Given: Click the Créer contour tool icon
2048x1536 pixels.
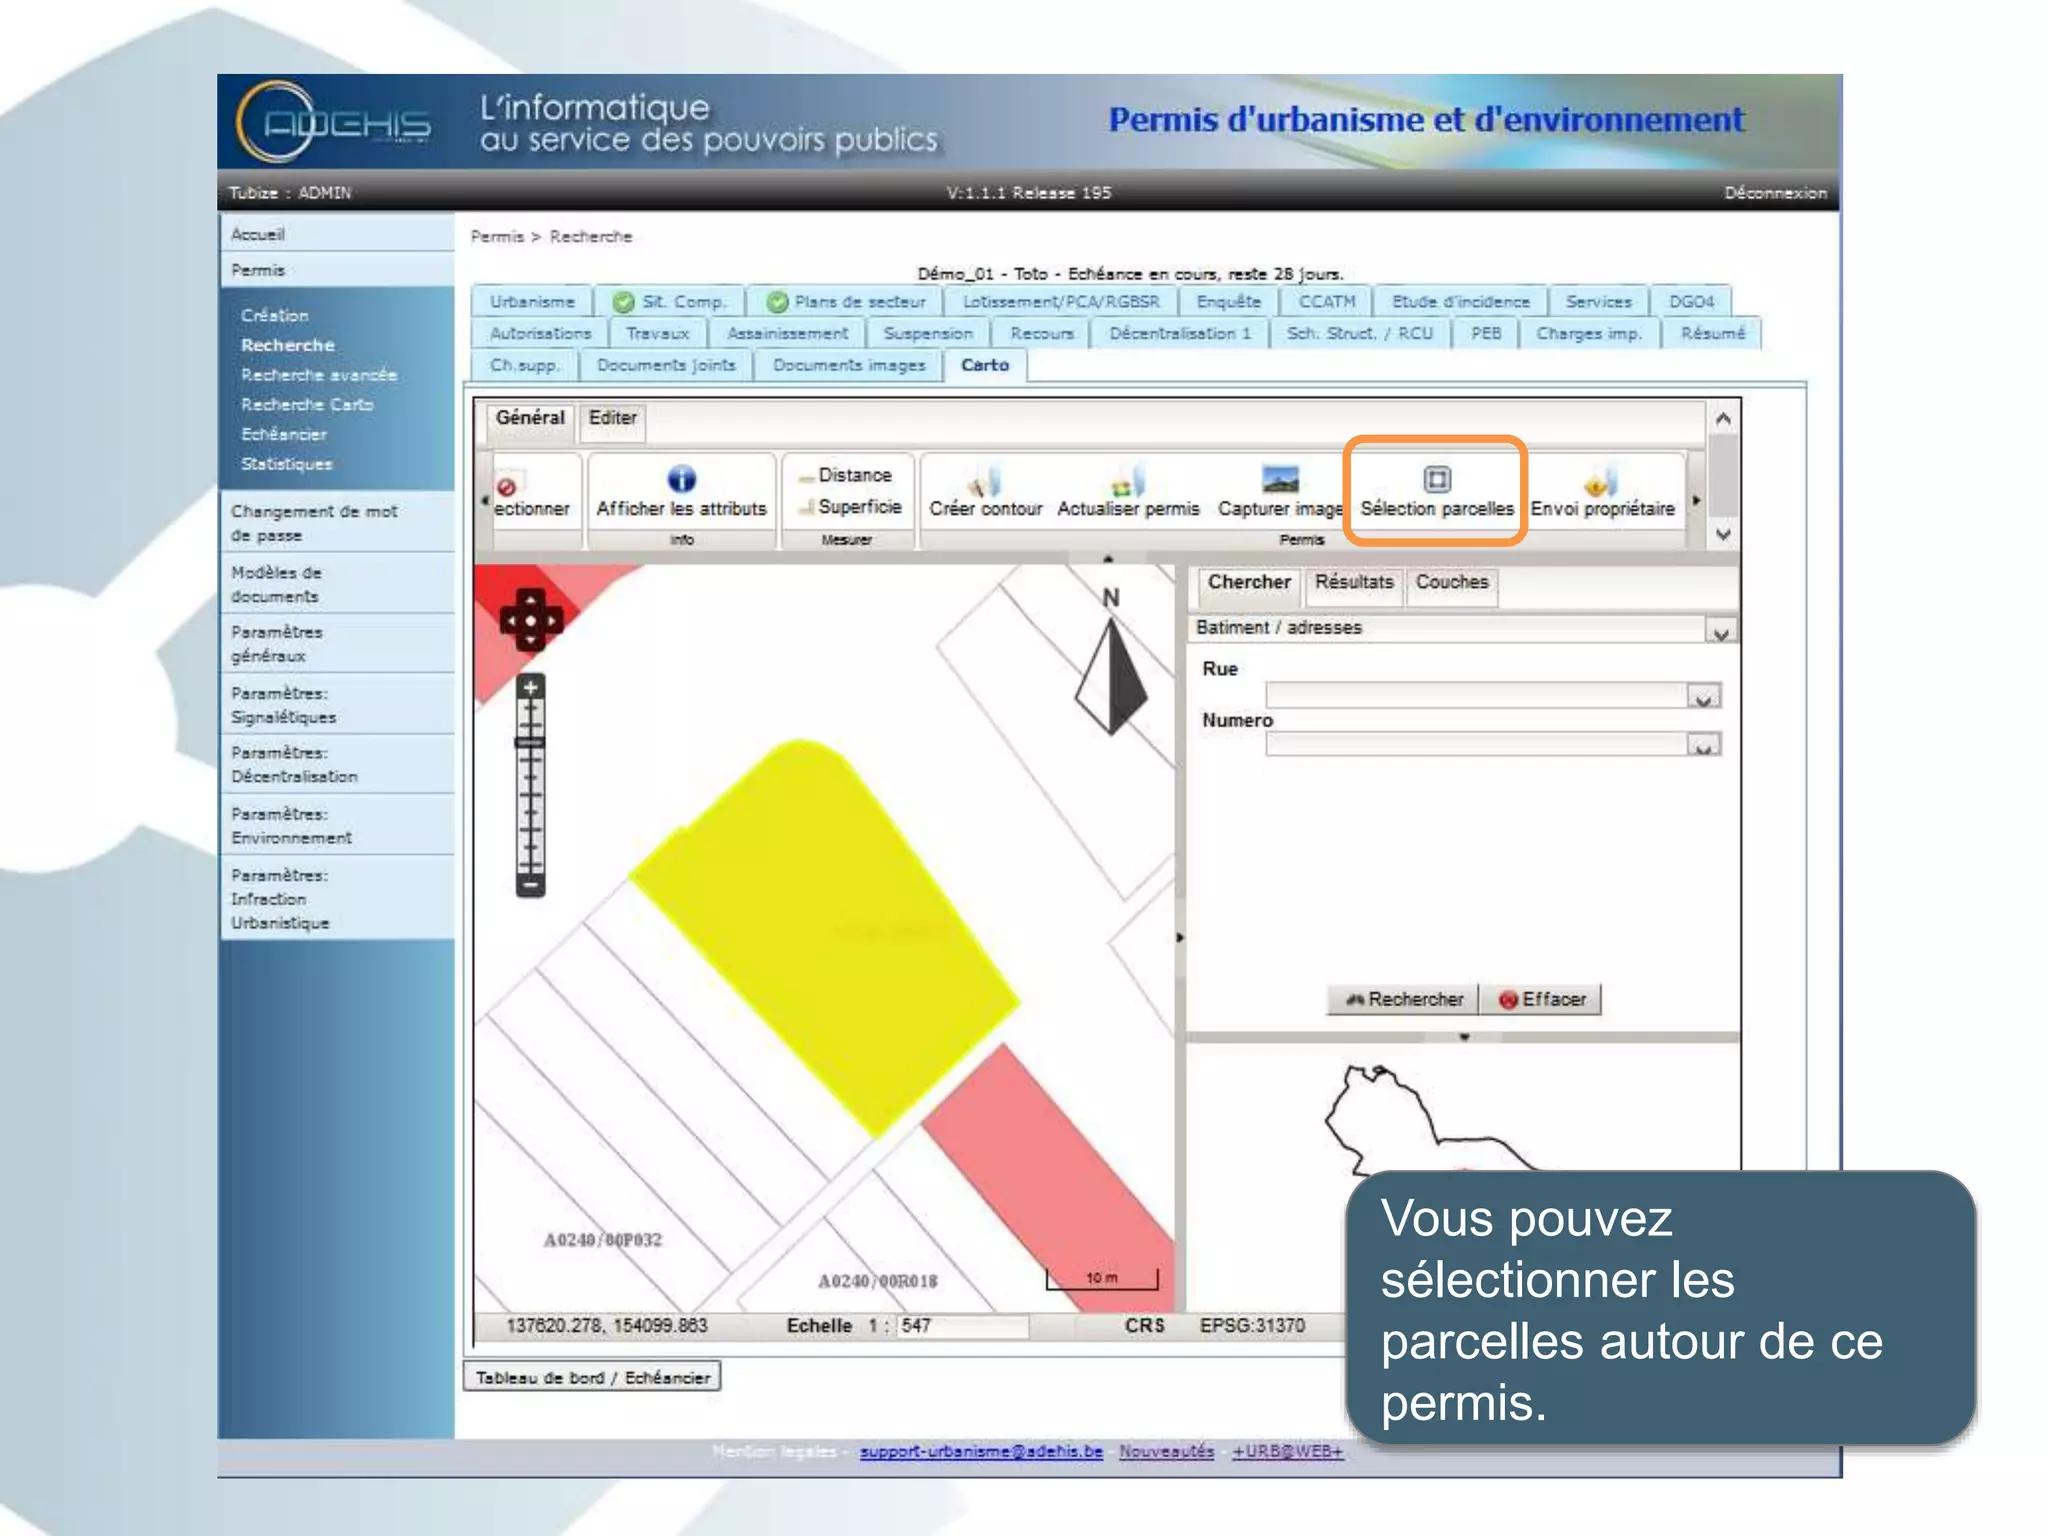Looking at the screenshot, I should (x=985, y=482).
